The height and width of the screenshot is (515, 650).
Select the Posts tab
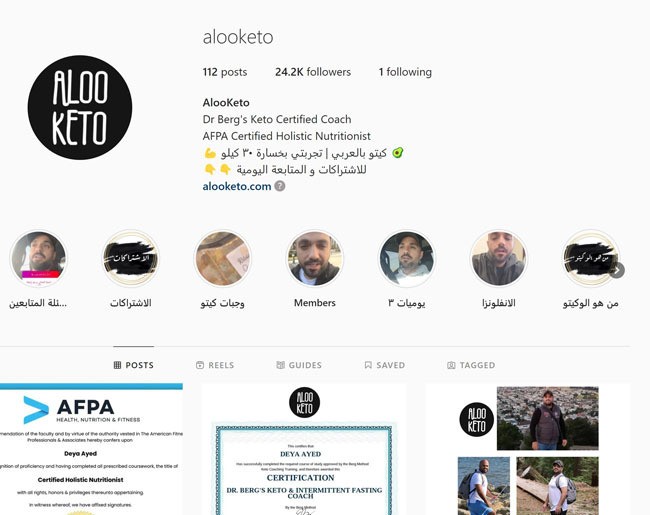(133, 365)
